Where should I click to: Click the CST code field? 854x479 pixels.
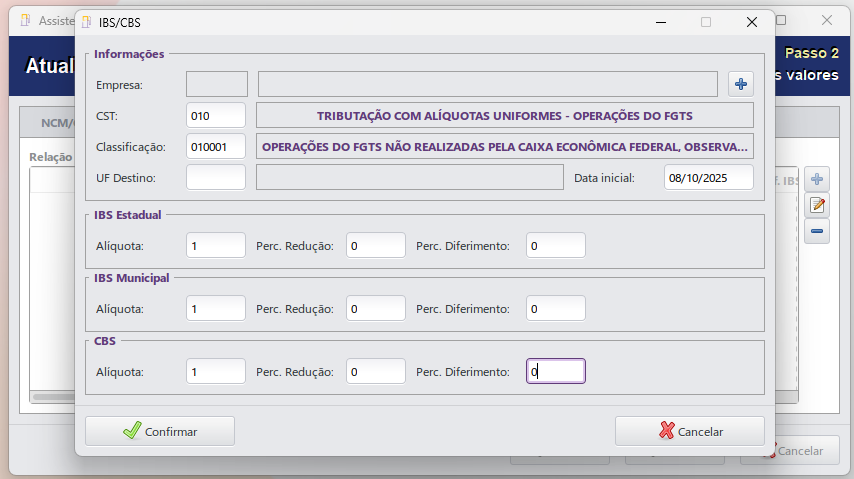click(x=216, y=115)
